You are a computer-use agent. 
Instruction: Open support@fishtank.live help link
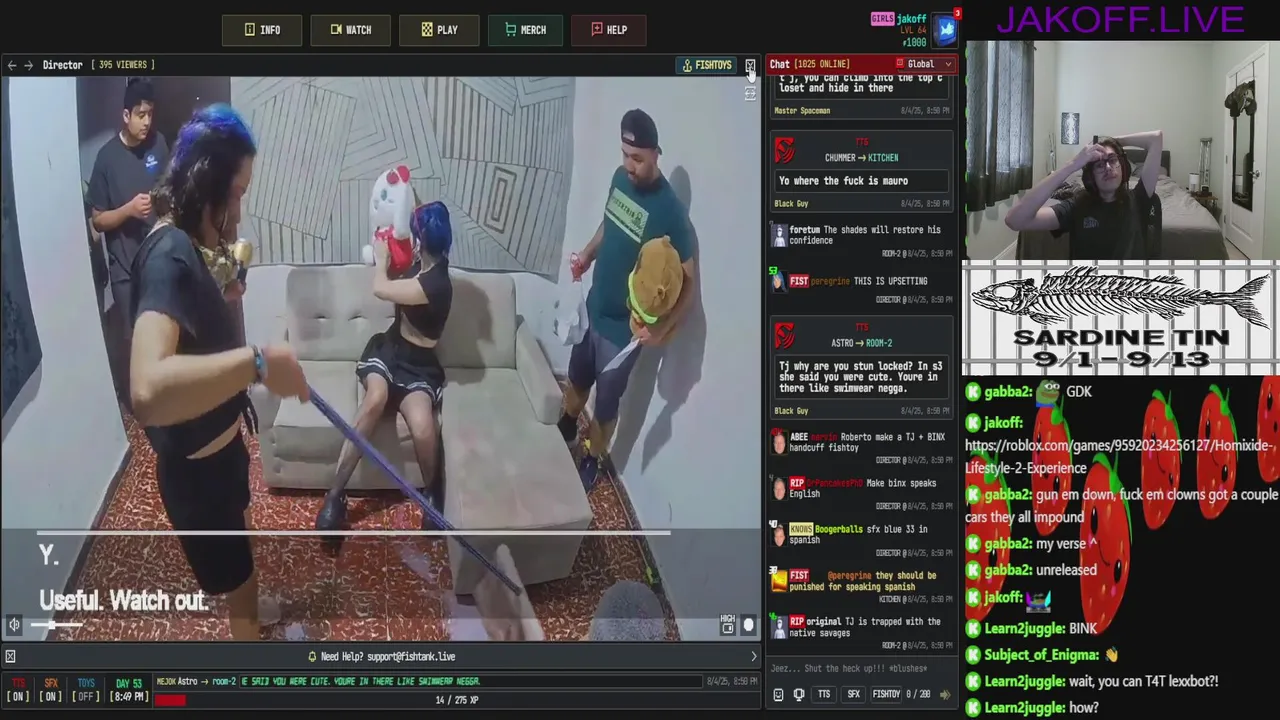[411, 657]
